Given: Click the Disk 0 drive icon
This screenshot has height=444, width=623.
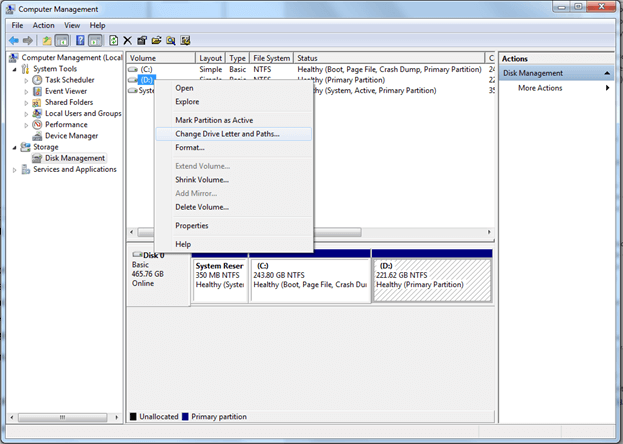Looking at the screenshot, I should [x=137, y=254].
